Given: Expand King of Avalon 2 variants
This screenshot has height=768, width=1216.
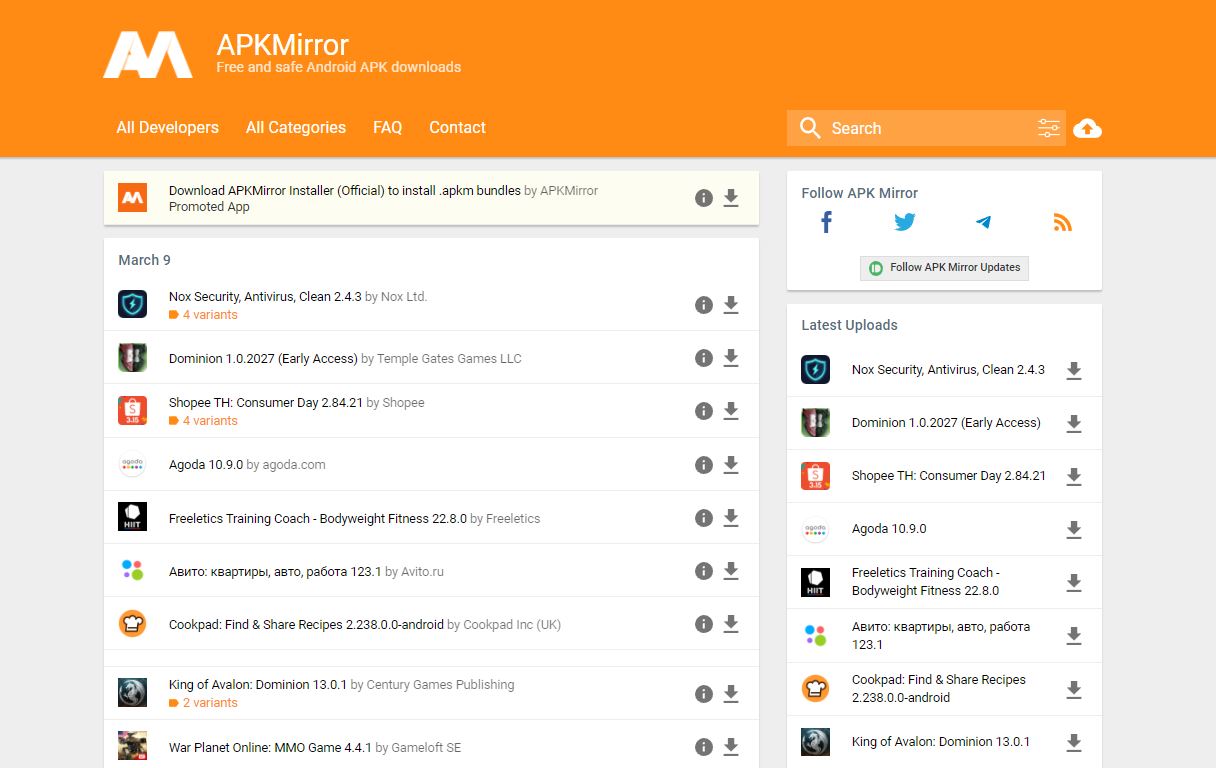Looking at the screenshot, I should tap(203, 703).
